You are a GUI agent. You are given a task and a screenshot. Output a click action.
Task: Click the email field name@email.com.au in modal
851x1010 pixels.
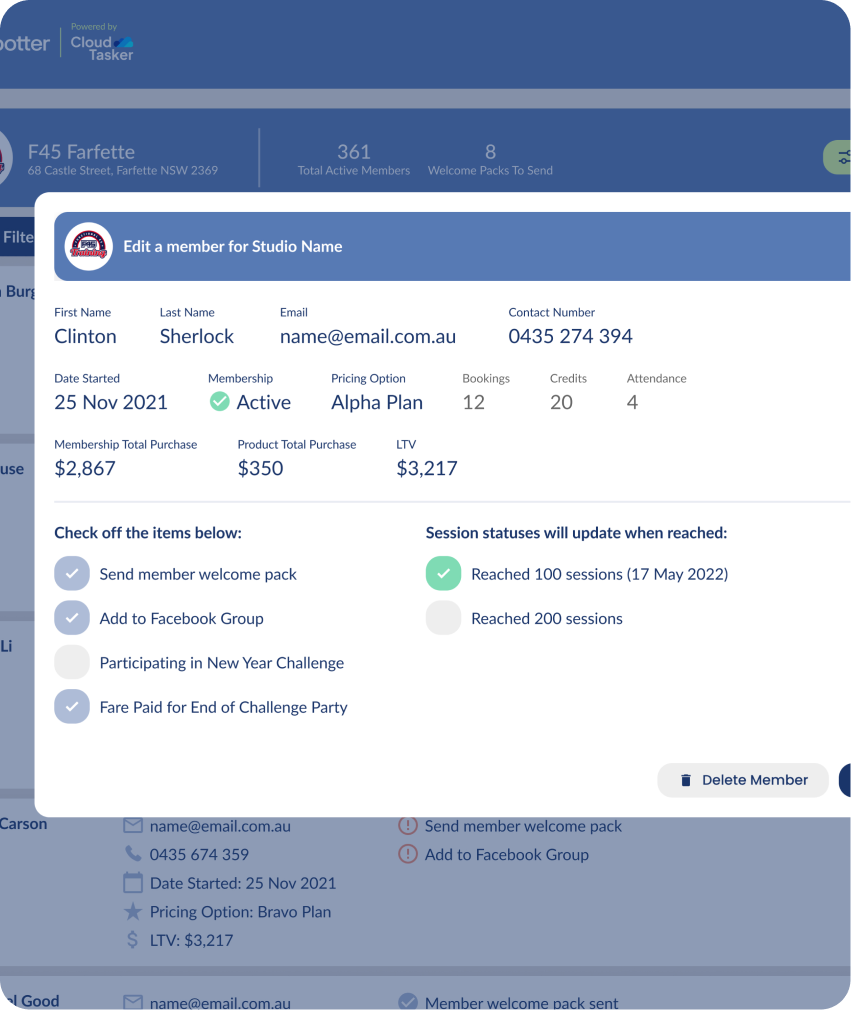(x=368, y=336)
